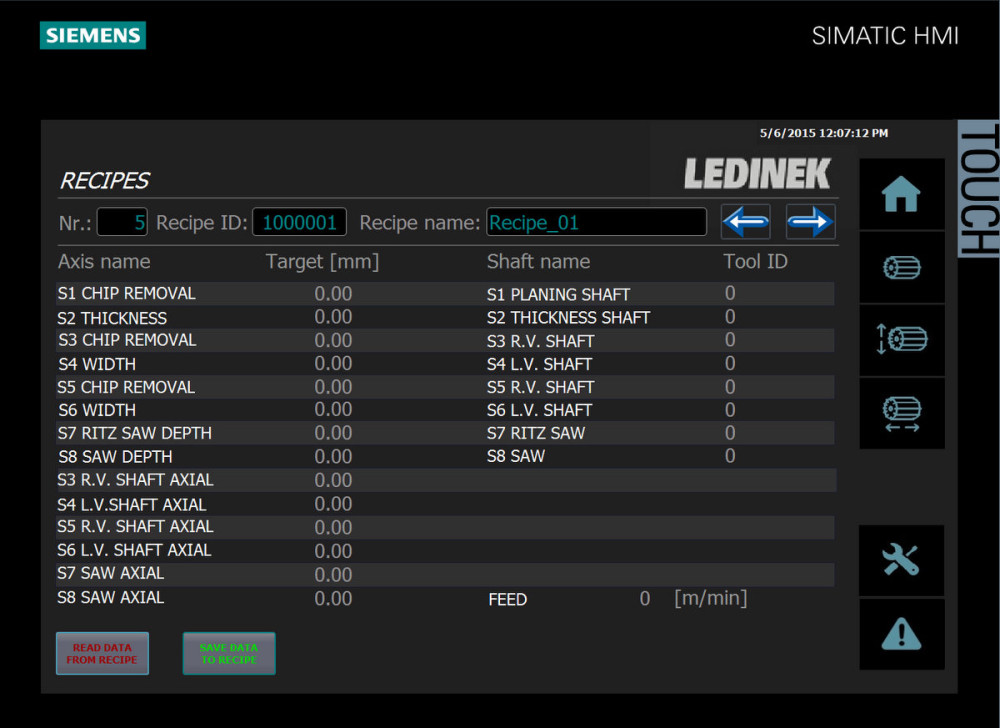
Task: Select S6 L.V. SHAFT AXIAL target value
Action: [333, 551]
